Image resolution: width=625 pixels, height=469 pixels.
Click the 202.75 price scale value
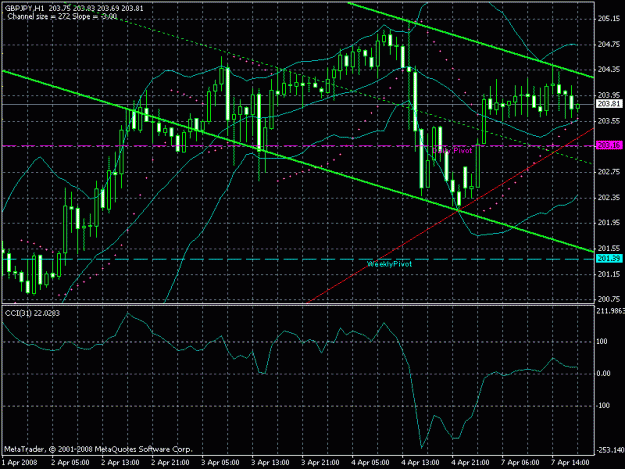point(609,172)
